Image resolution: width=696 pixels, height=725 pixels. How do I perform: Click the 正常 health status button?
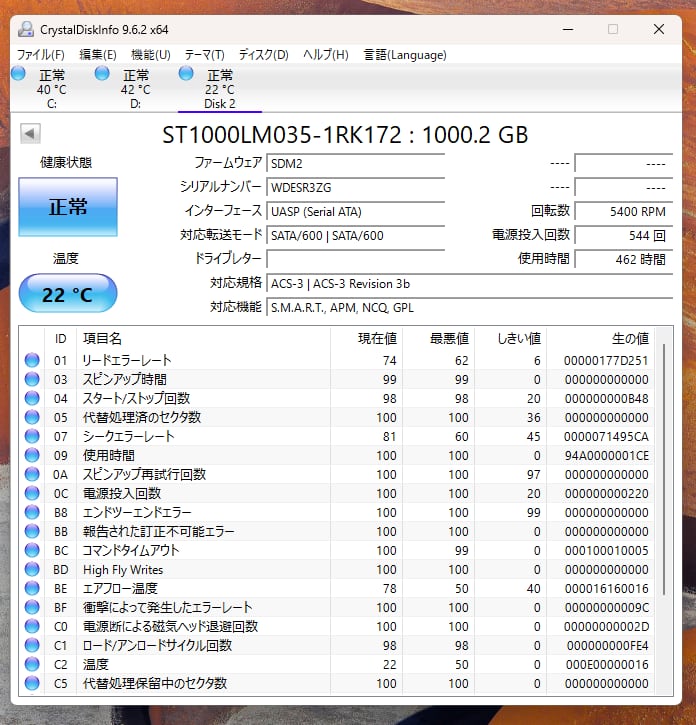click(x=68, y=207)
